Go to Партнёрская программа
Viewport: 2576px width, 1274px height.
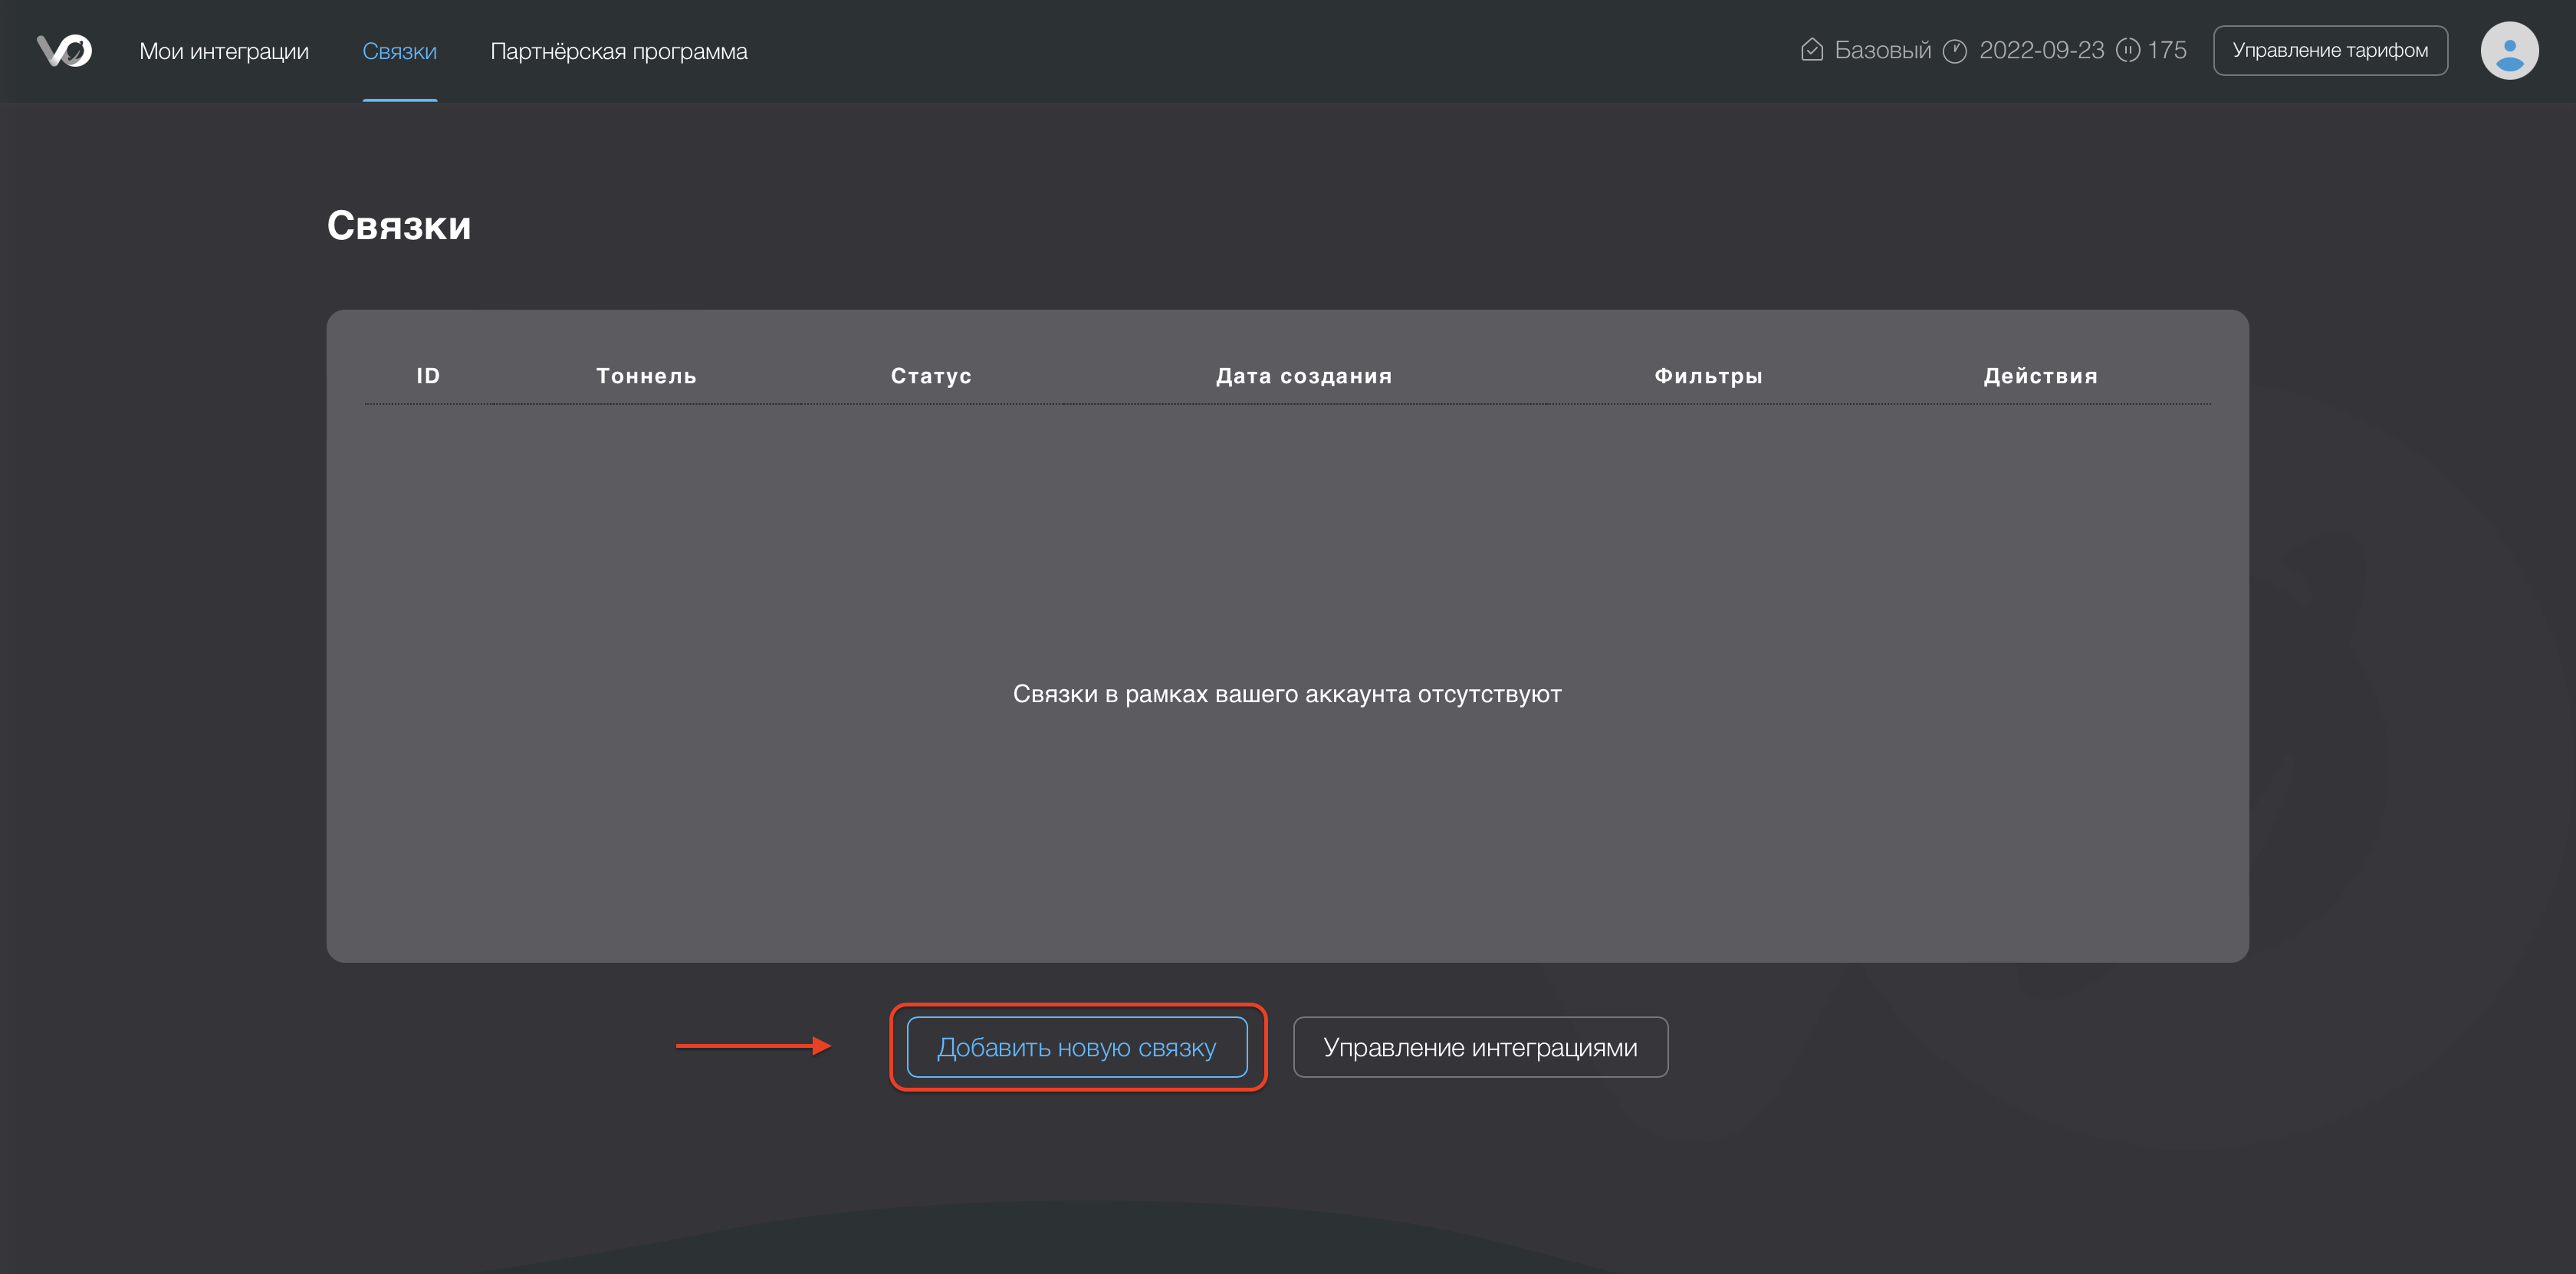click(x=618, y=51)
